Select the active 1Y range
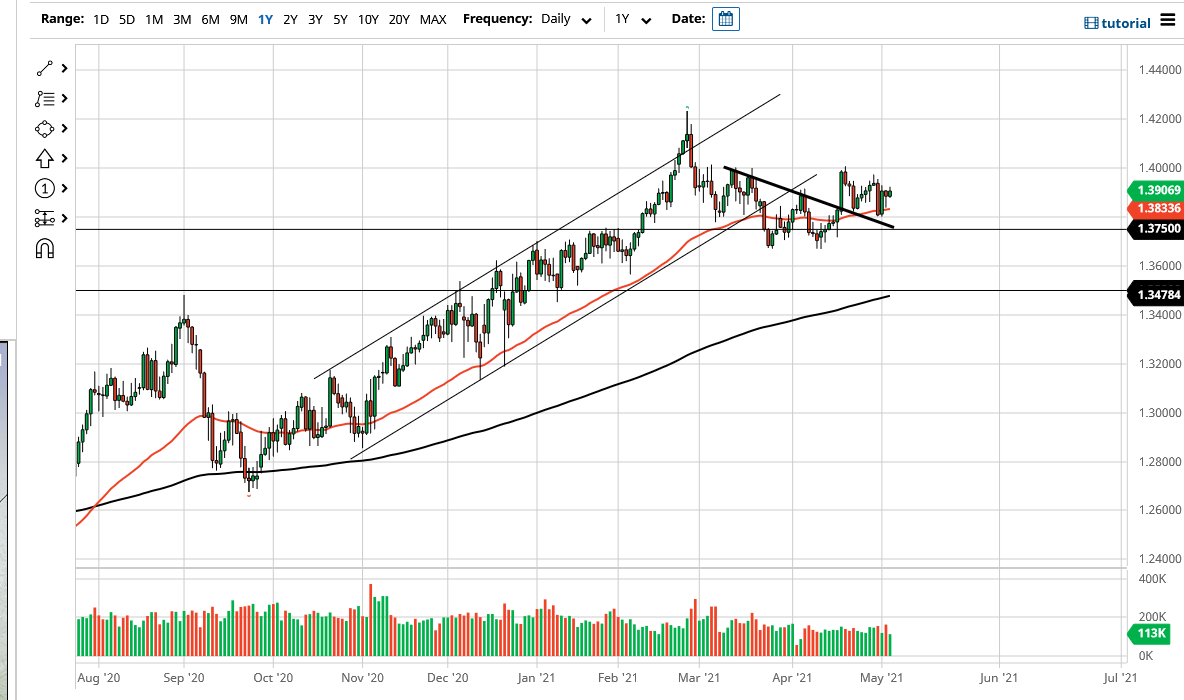The height and width of the screenshot is (700, 1184). coord(265,20)
